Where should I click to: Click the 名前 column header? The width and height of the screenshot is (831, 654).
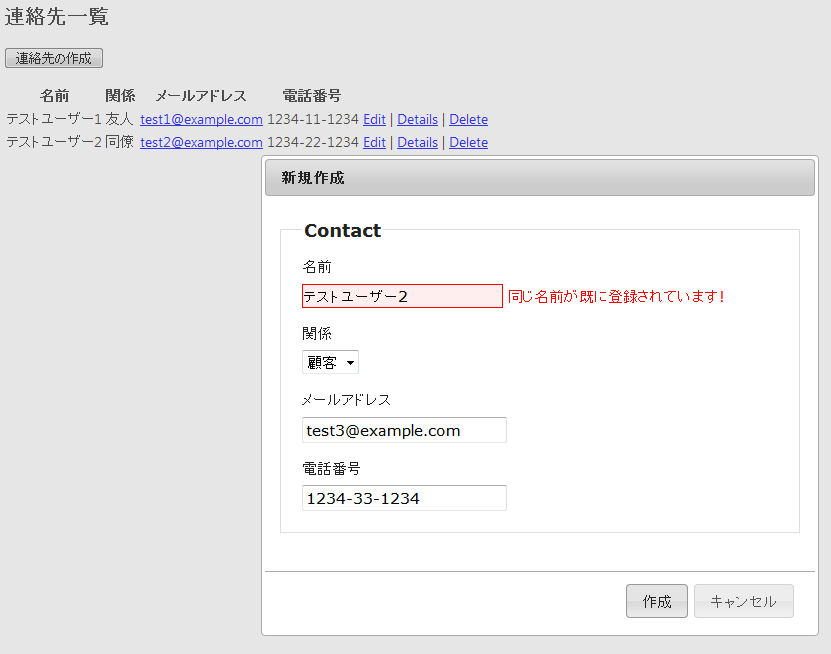pos(55,96)
